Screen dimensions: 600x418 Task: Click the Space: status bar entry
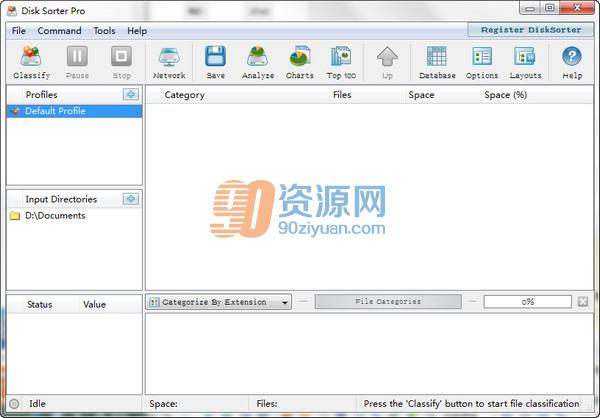[x=163, y=404]
